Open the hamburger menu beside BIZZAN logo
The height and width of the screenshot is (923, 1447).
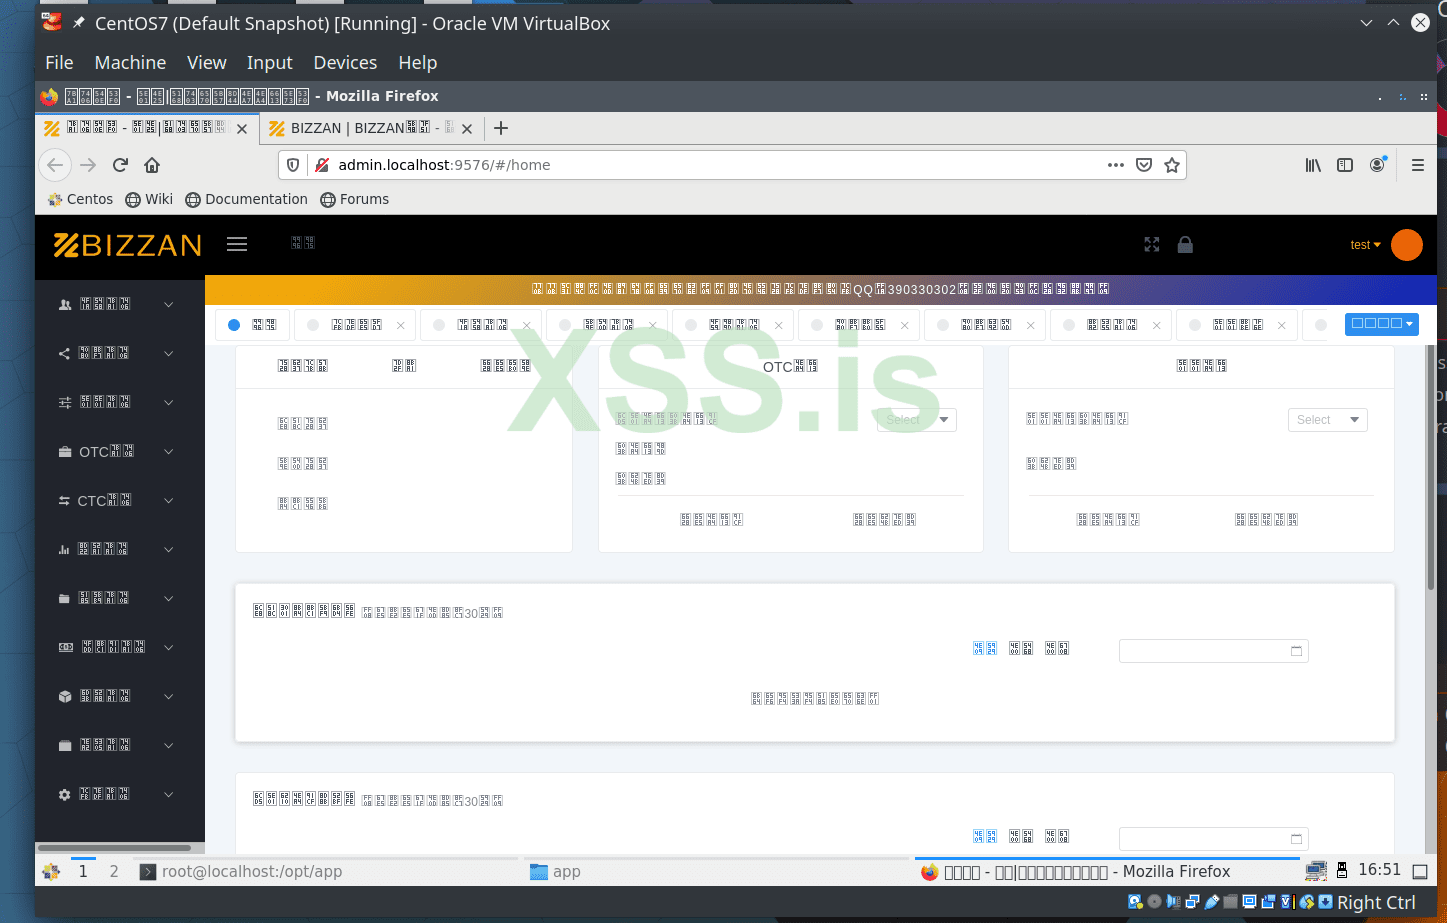pos(237,244)
